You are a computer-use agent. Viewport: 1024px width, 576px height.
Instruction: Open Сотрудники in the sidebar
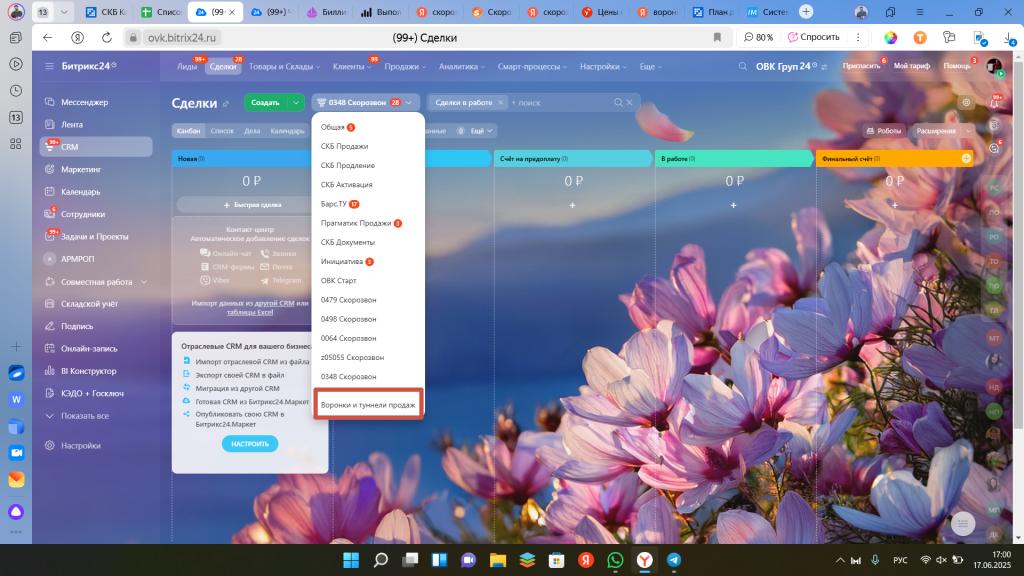pyautogui.click(x=83, y=214)
